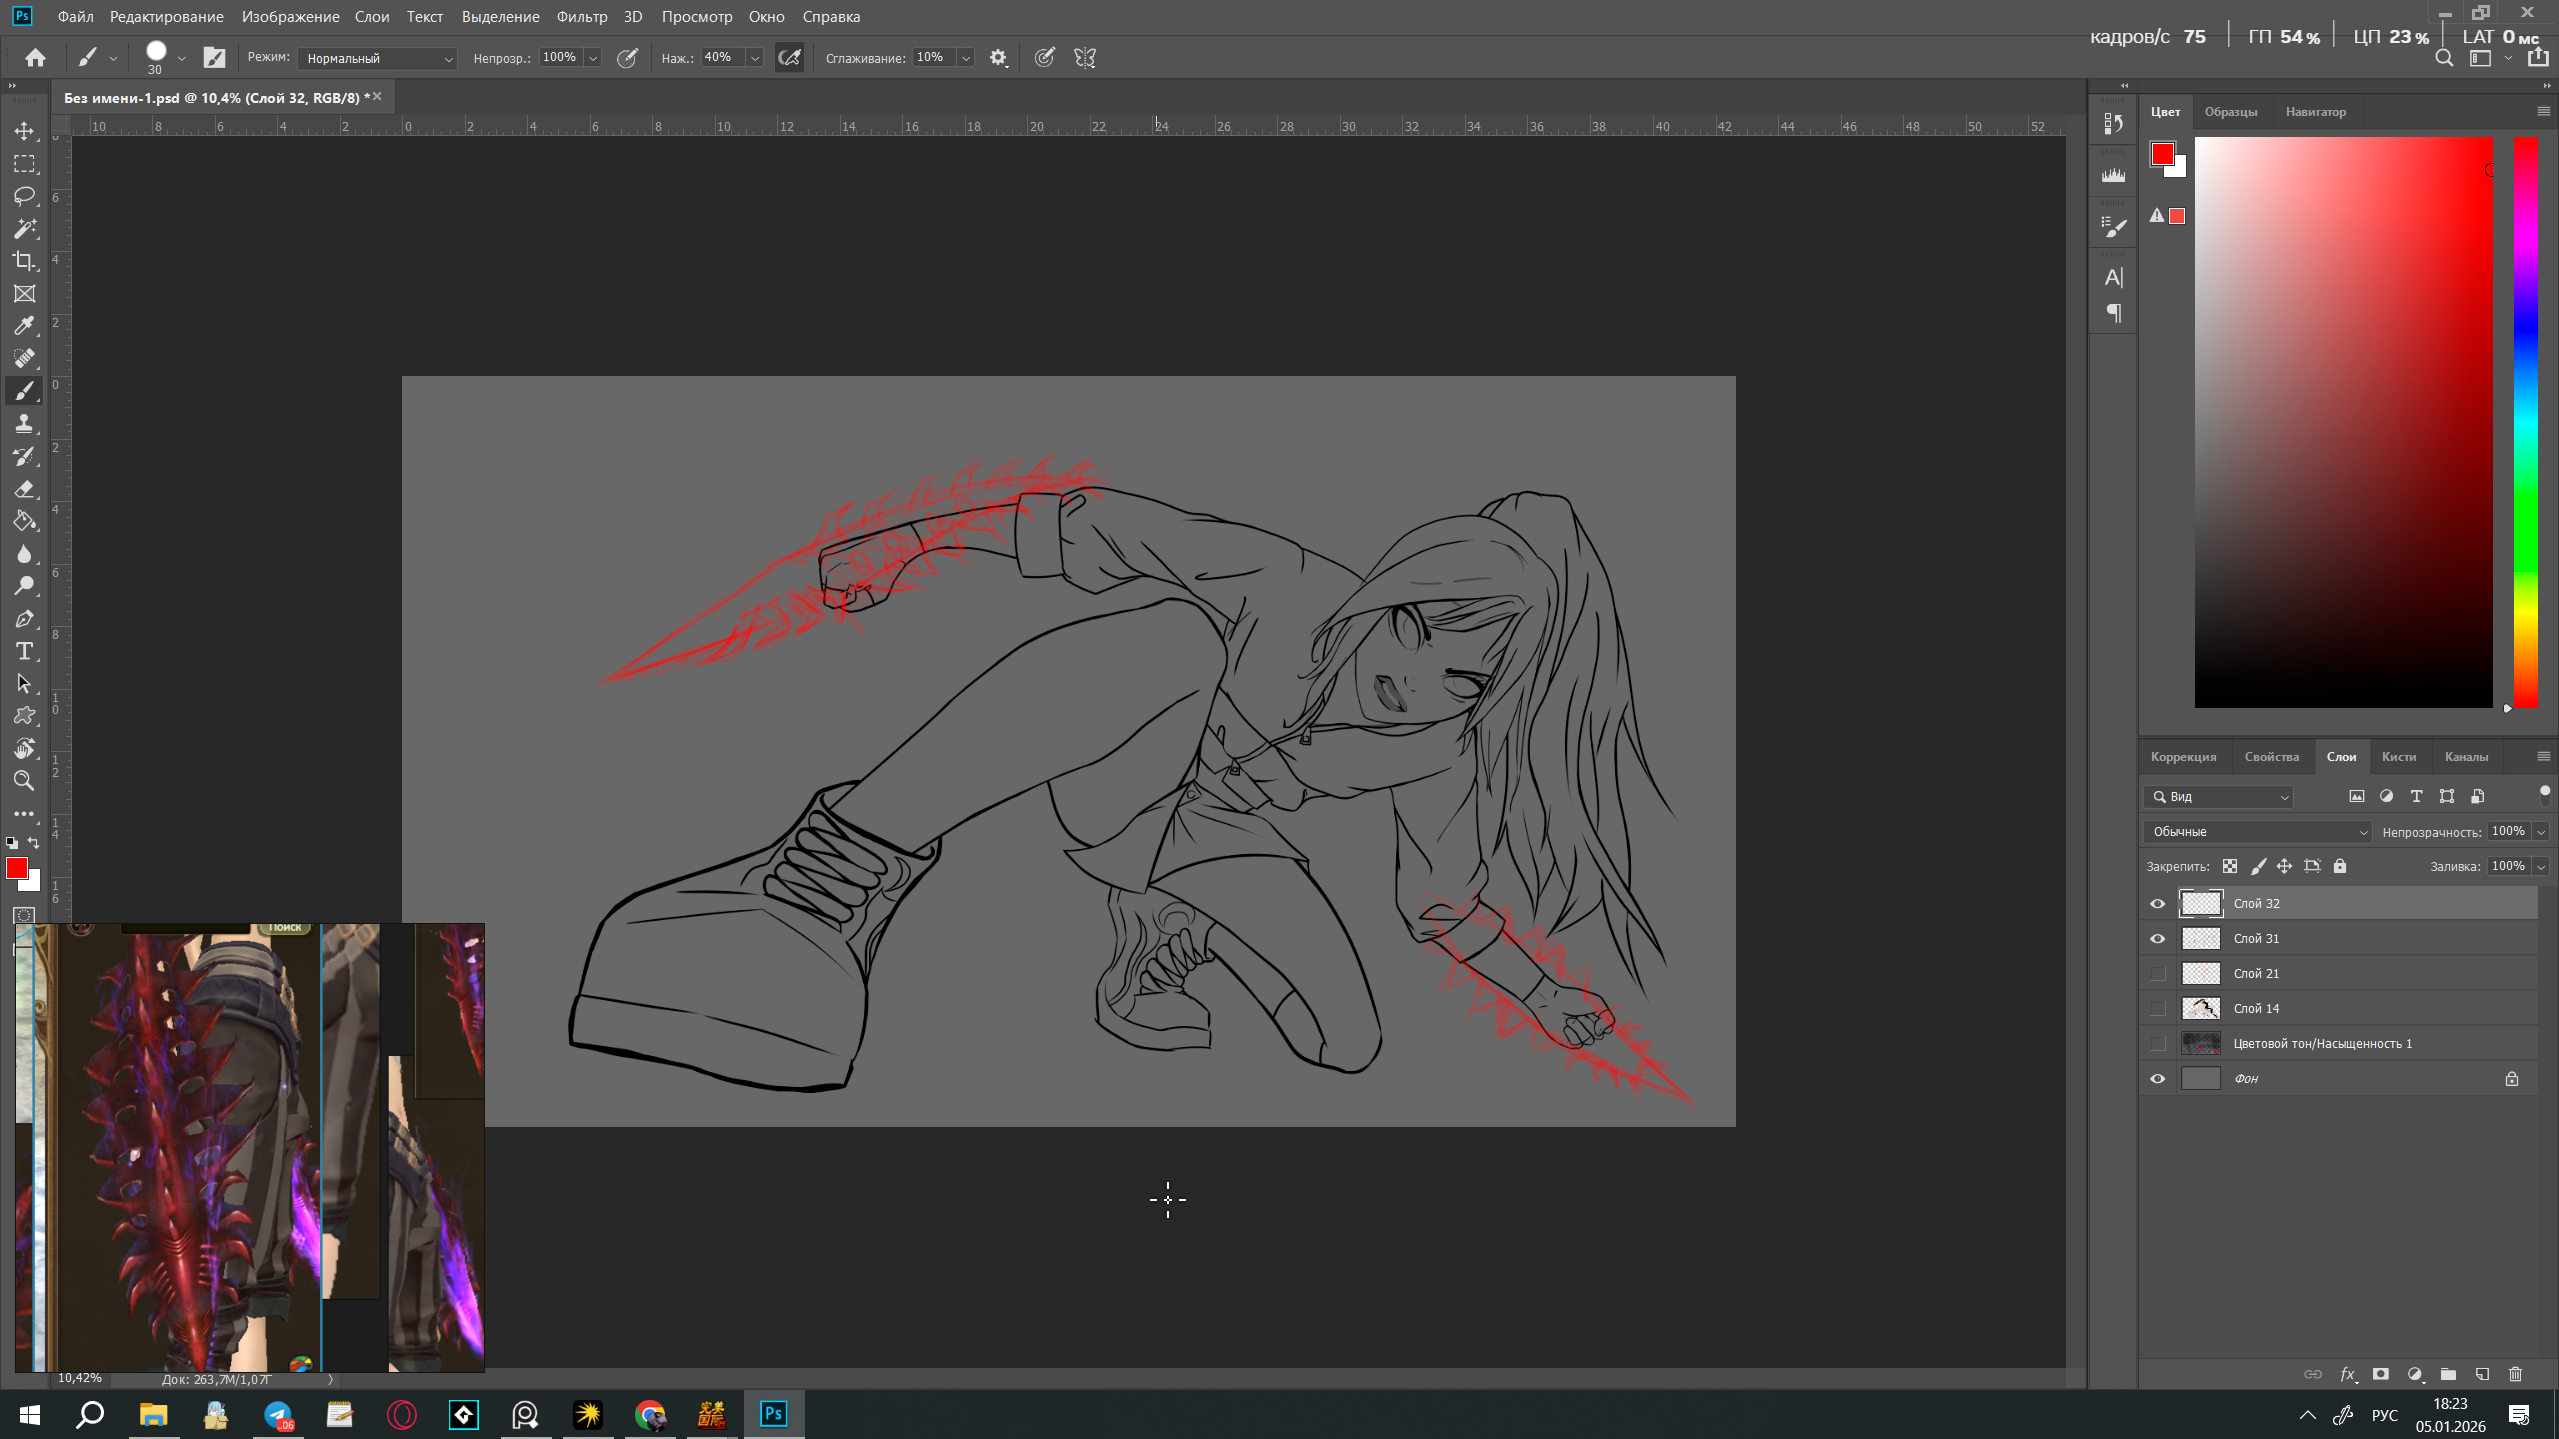
Task: Select the Blur tool
Action: [24, 554]
